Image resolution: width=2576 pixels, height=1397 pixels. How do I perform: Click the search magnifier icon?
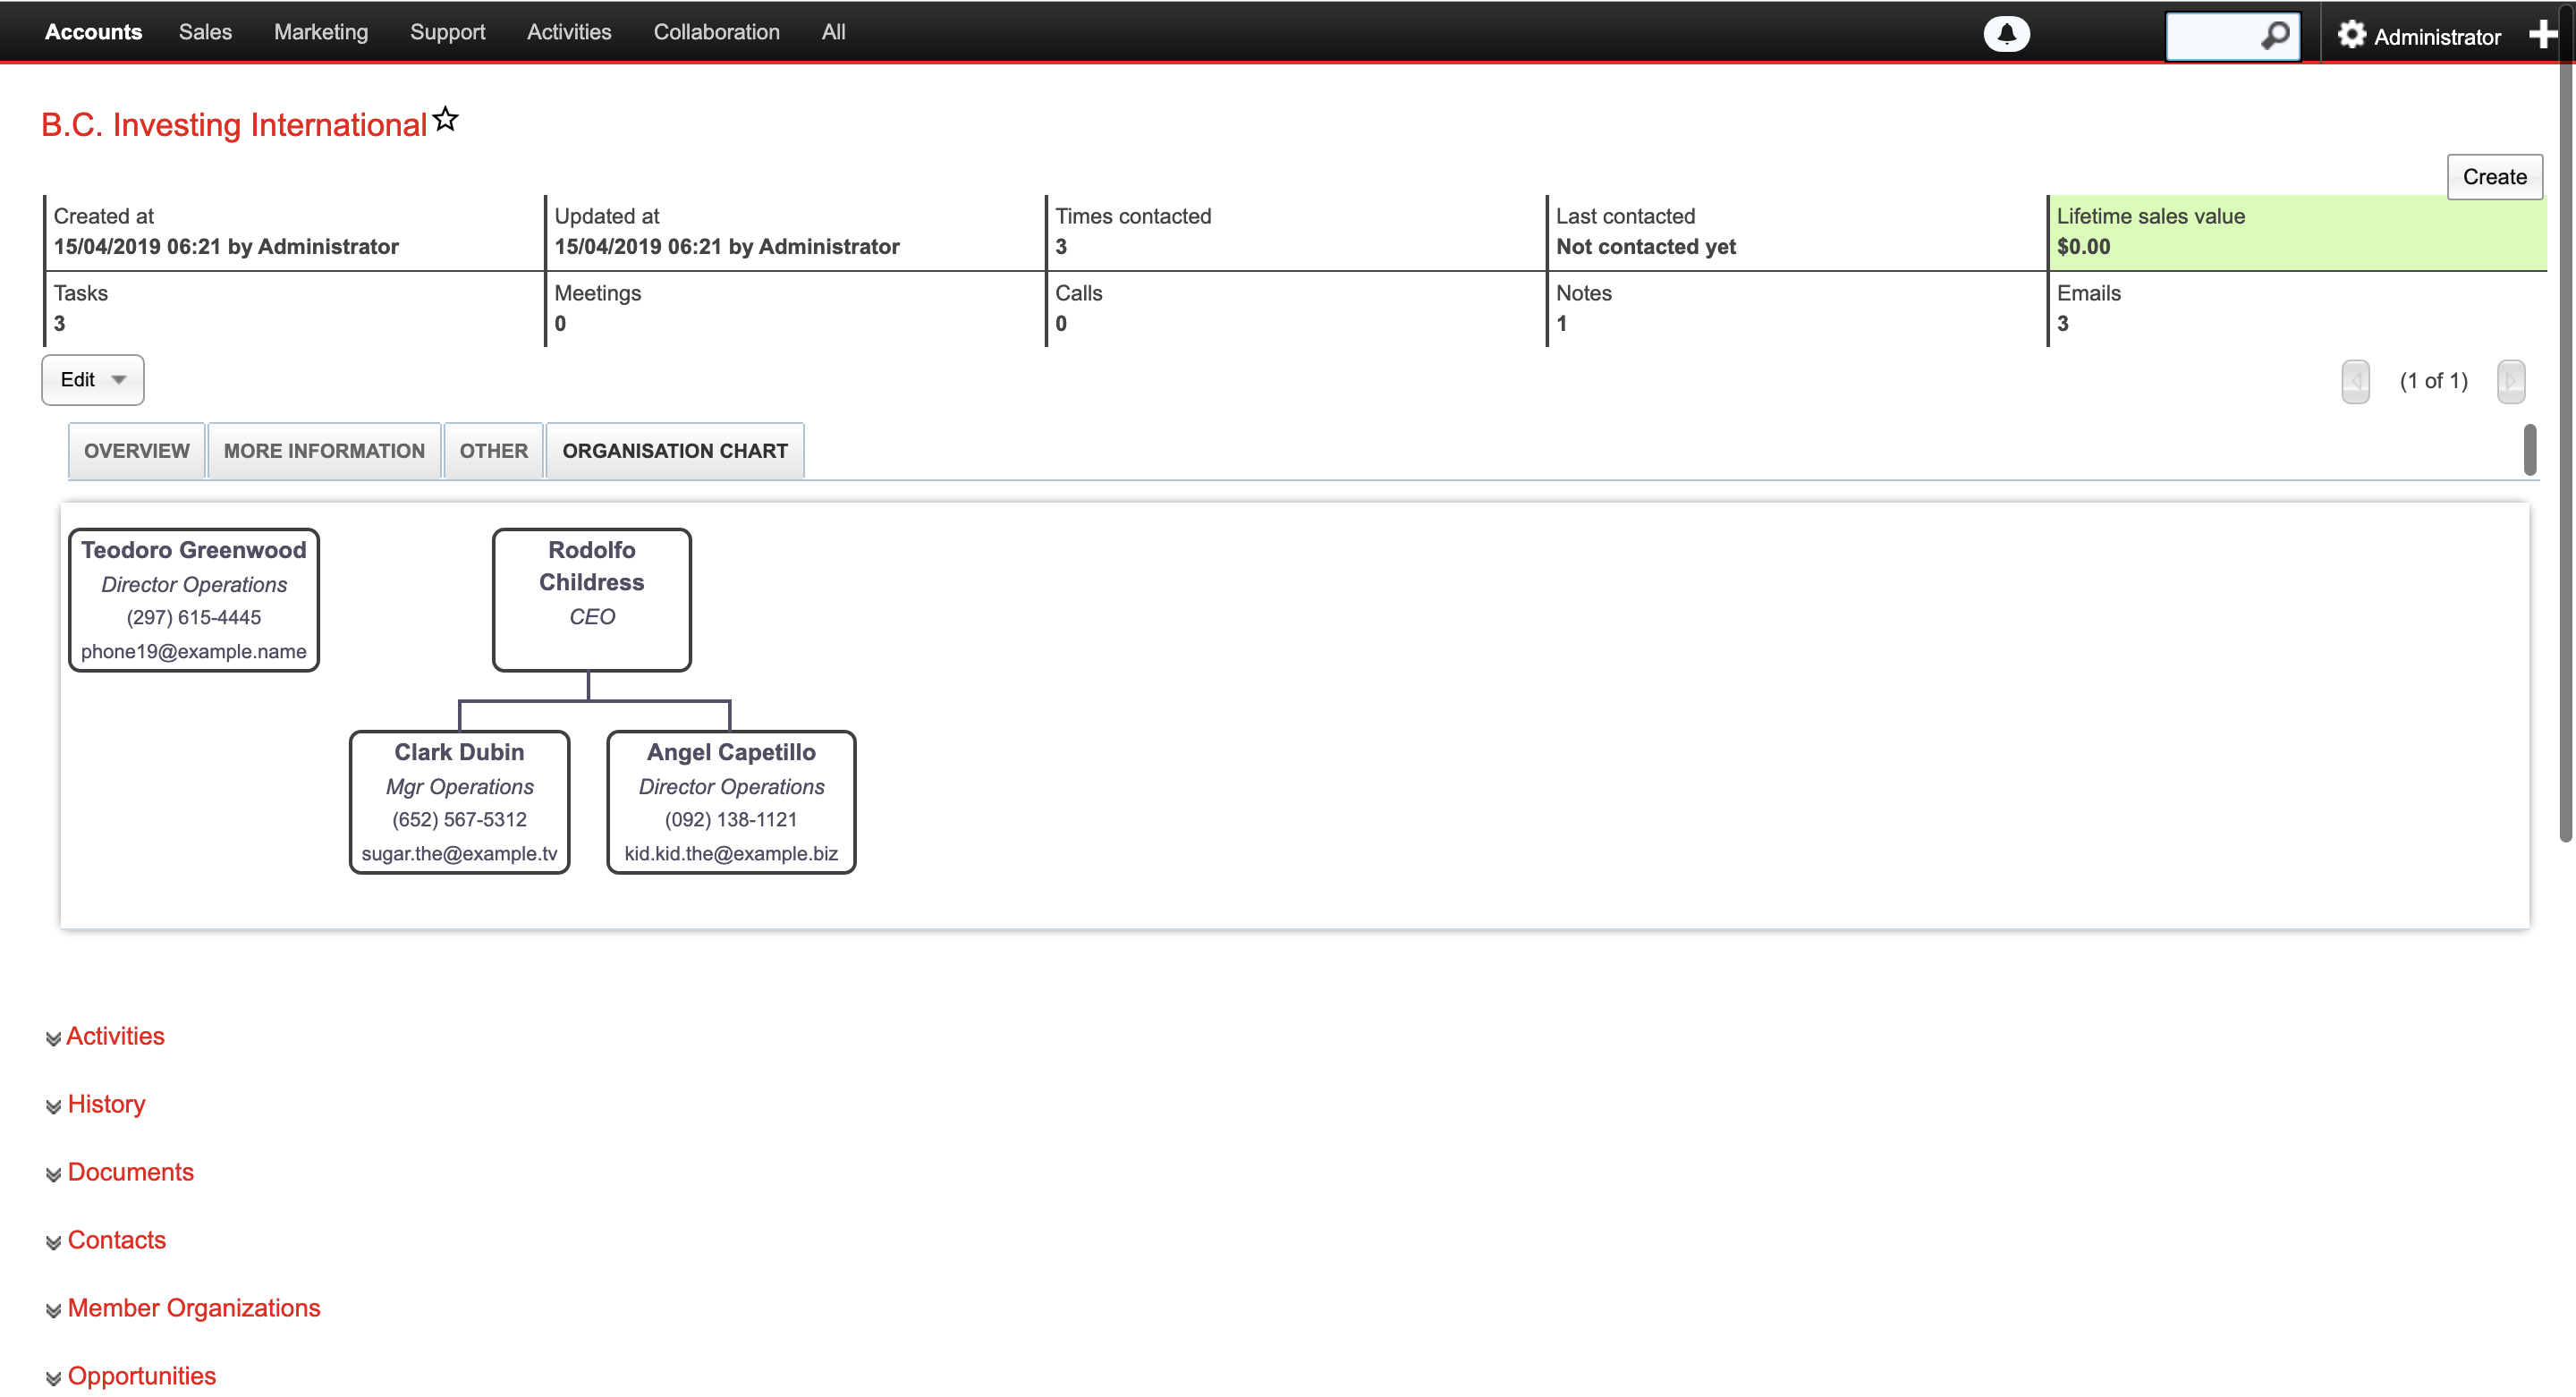point(2274,31)
